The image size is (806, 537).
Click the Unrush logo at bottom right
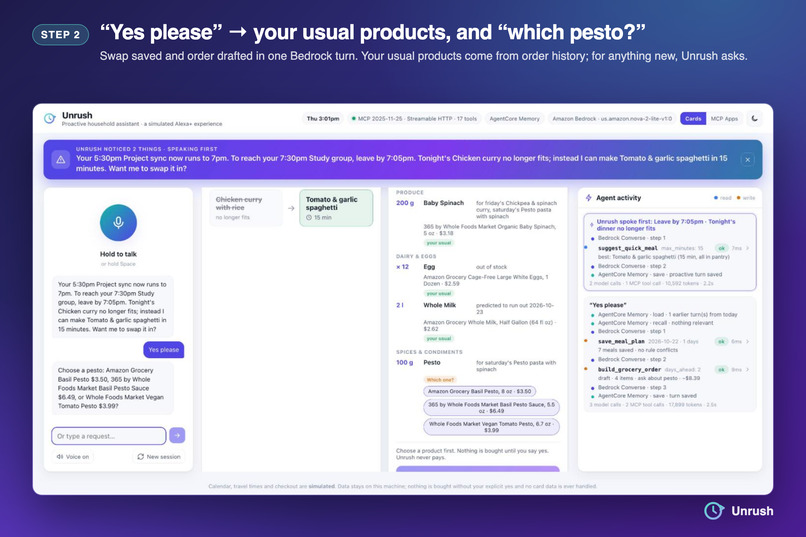coord(739,511)
